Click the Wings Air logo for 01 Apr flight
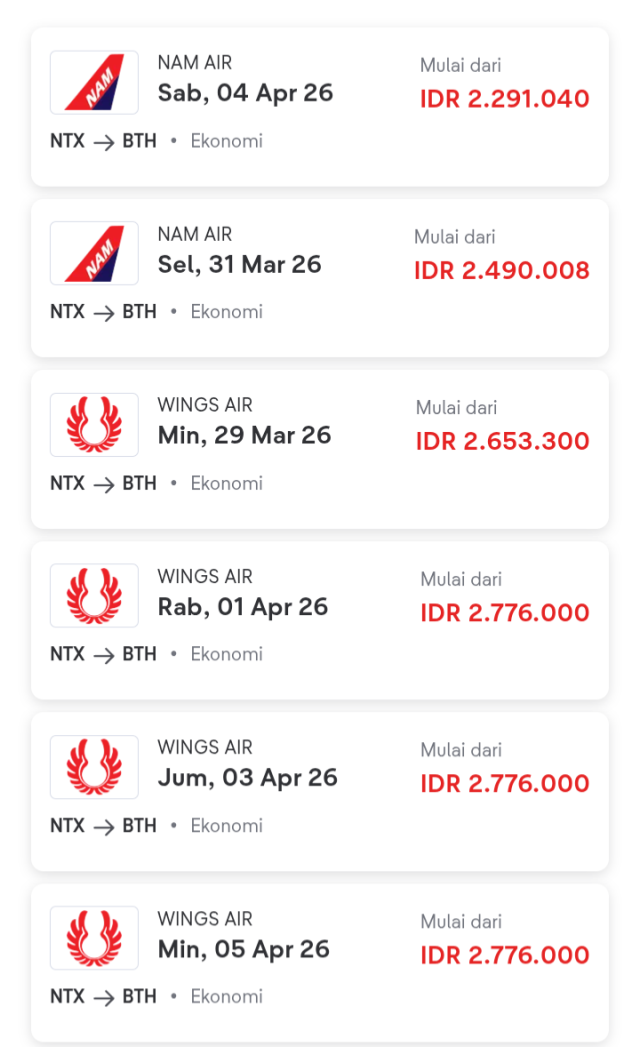Viewport: 640px width, 1047px height. coord(94,596)
